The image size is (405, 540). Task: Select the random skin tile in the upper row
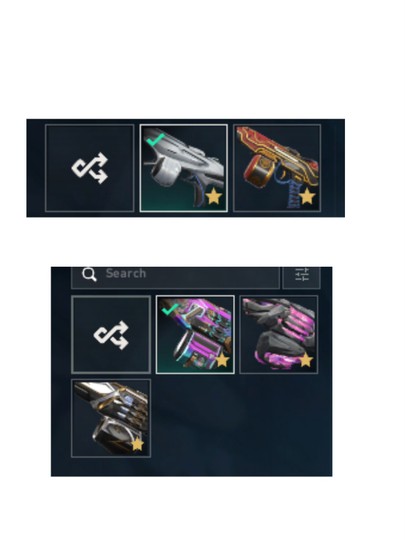point(90,168)
